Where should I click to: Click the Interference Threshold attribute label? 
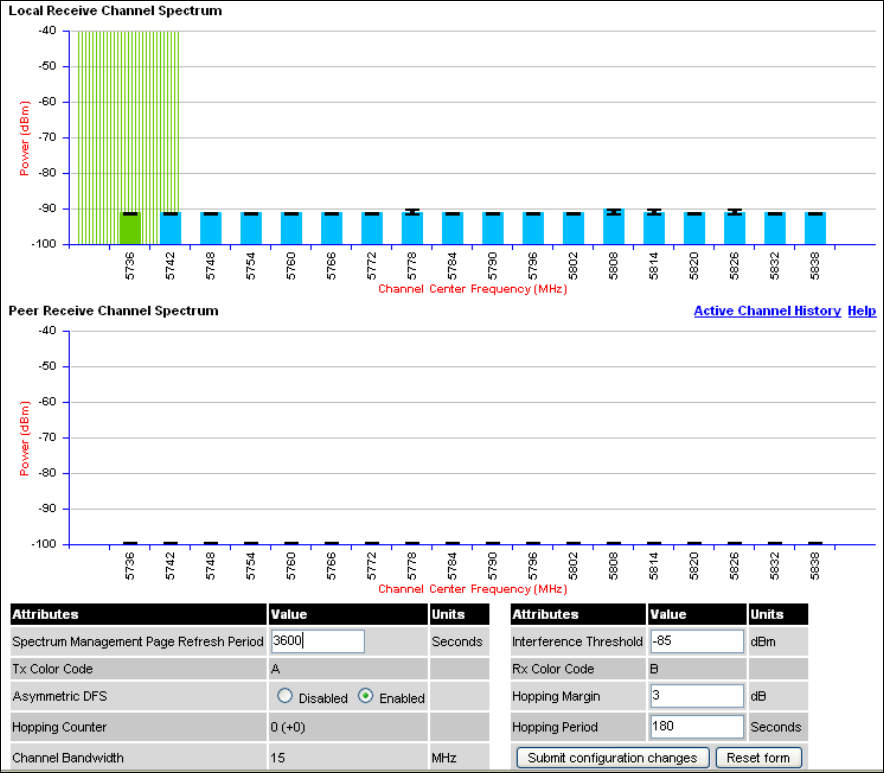pyautogui.click(x=577, y=641)
